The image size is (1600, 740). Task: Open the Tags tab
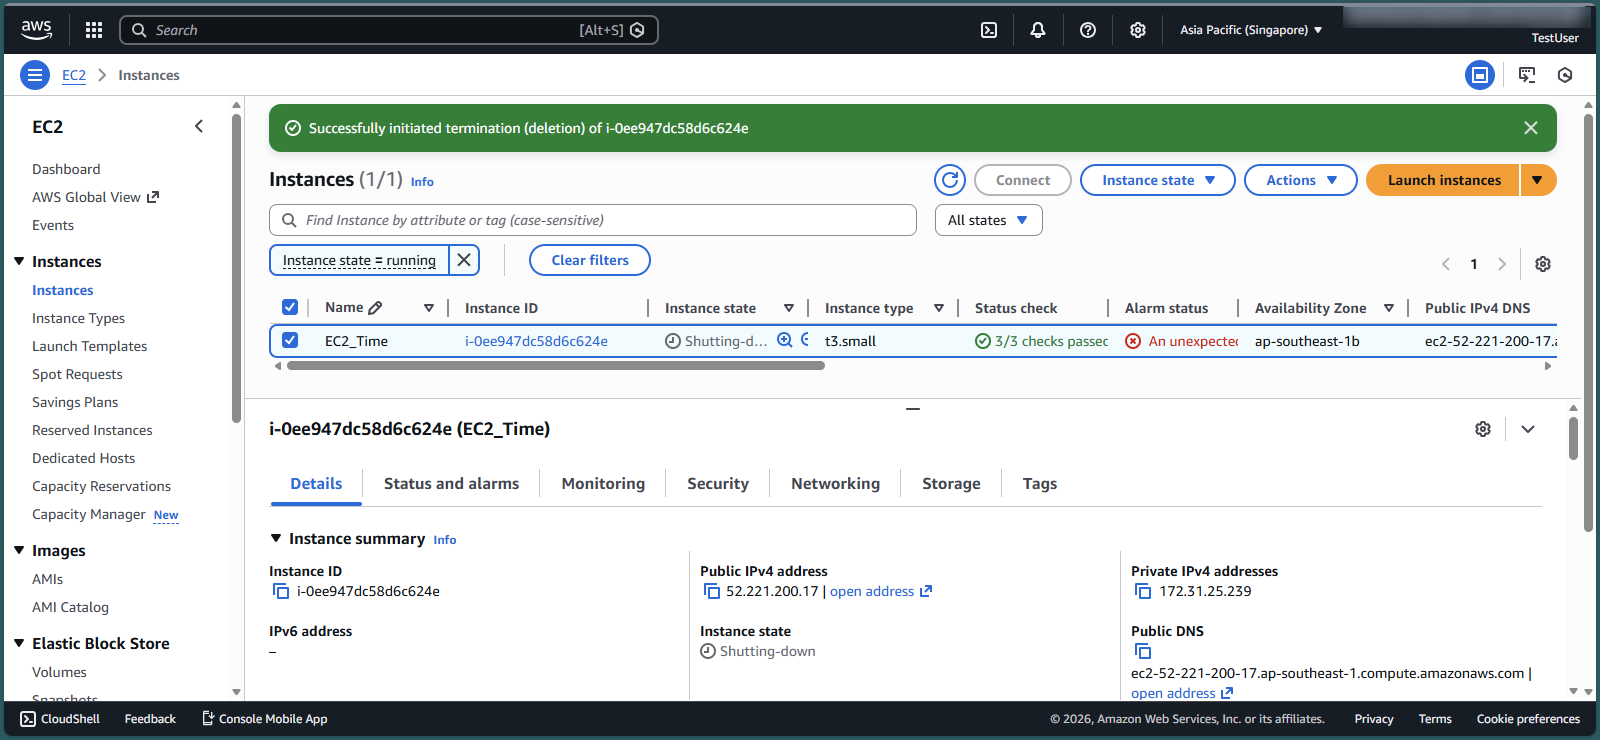click(x=1039, y=483)
